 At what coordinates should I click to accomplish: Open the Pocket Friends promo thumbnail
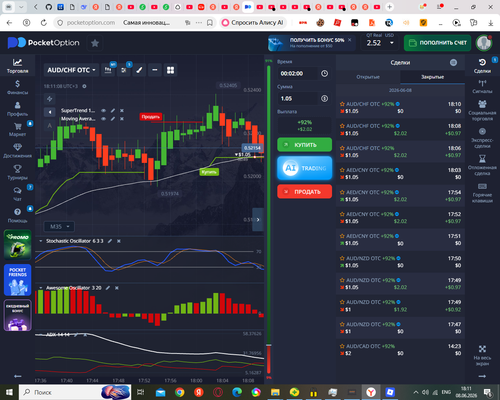pos(17,280)
